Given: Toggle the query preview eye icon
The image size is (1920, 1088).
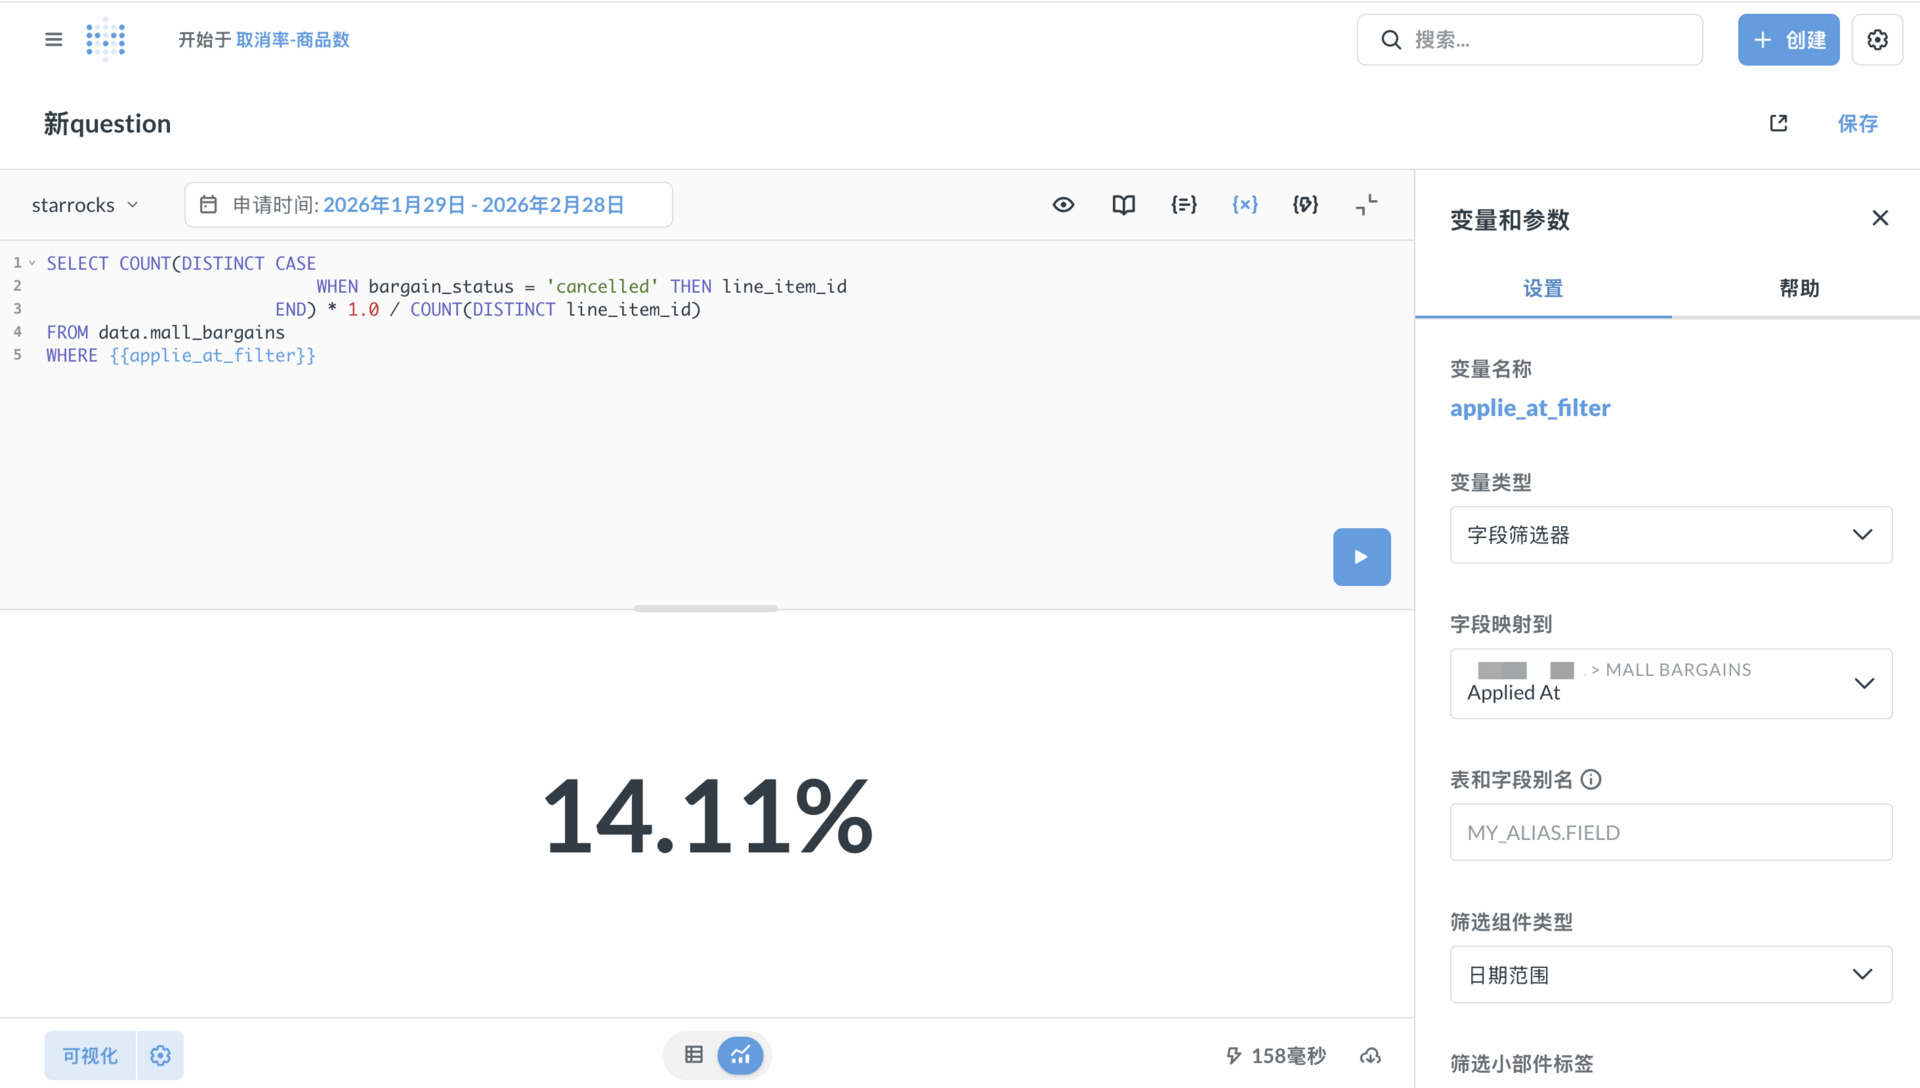Looking at the screenshot, I should [x=1063, y=204].
